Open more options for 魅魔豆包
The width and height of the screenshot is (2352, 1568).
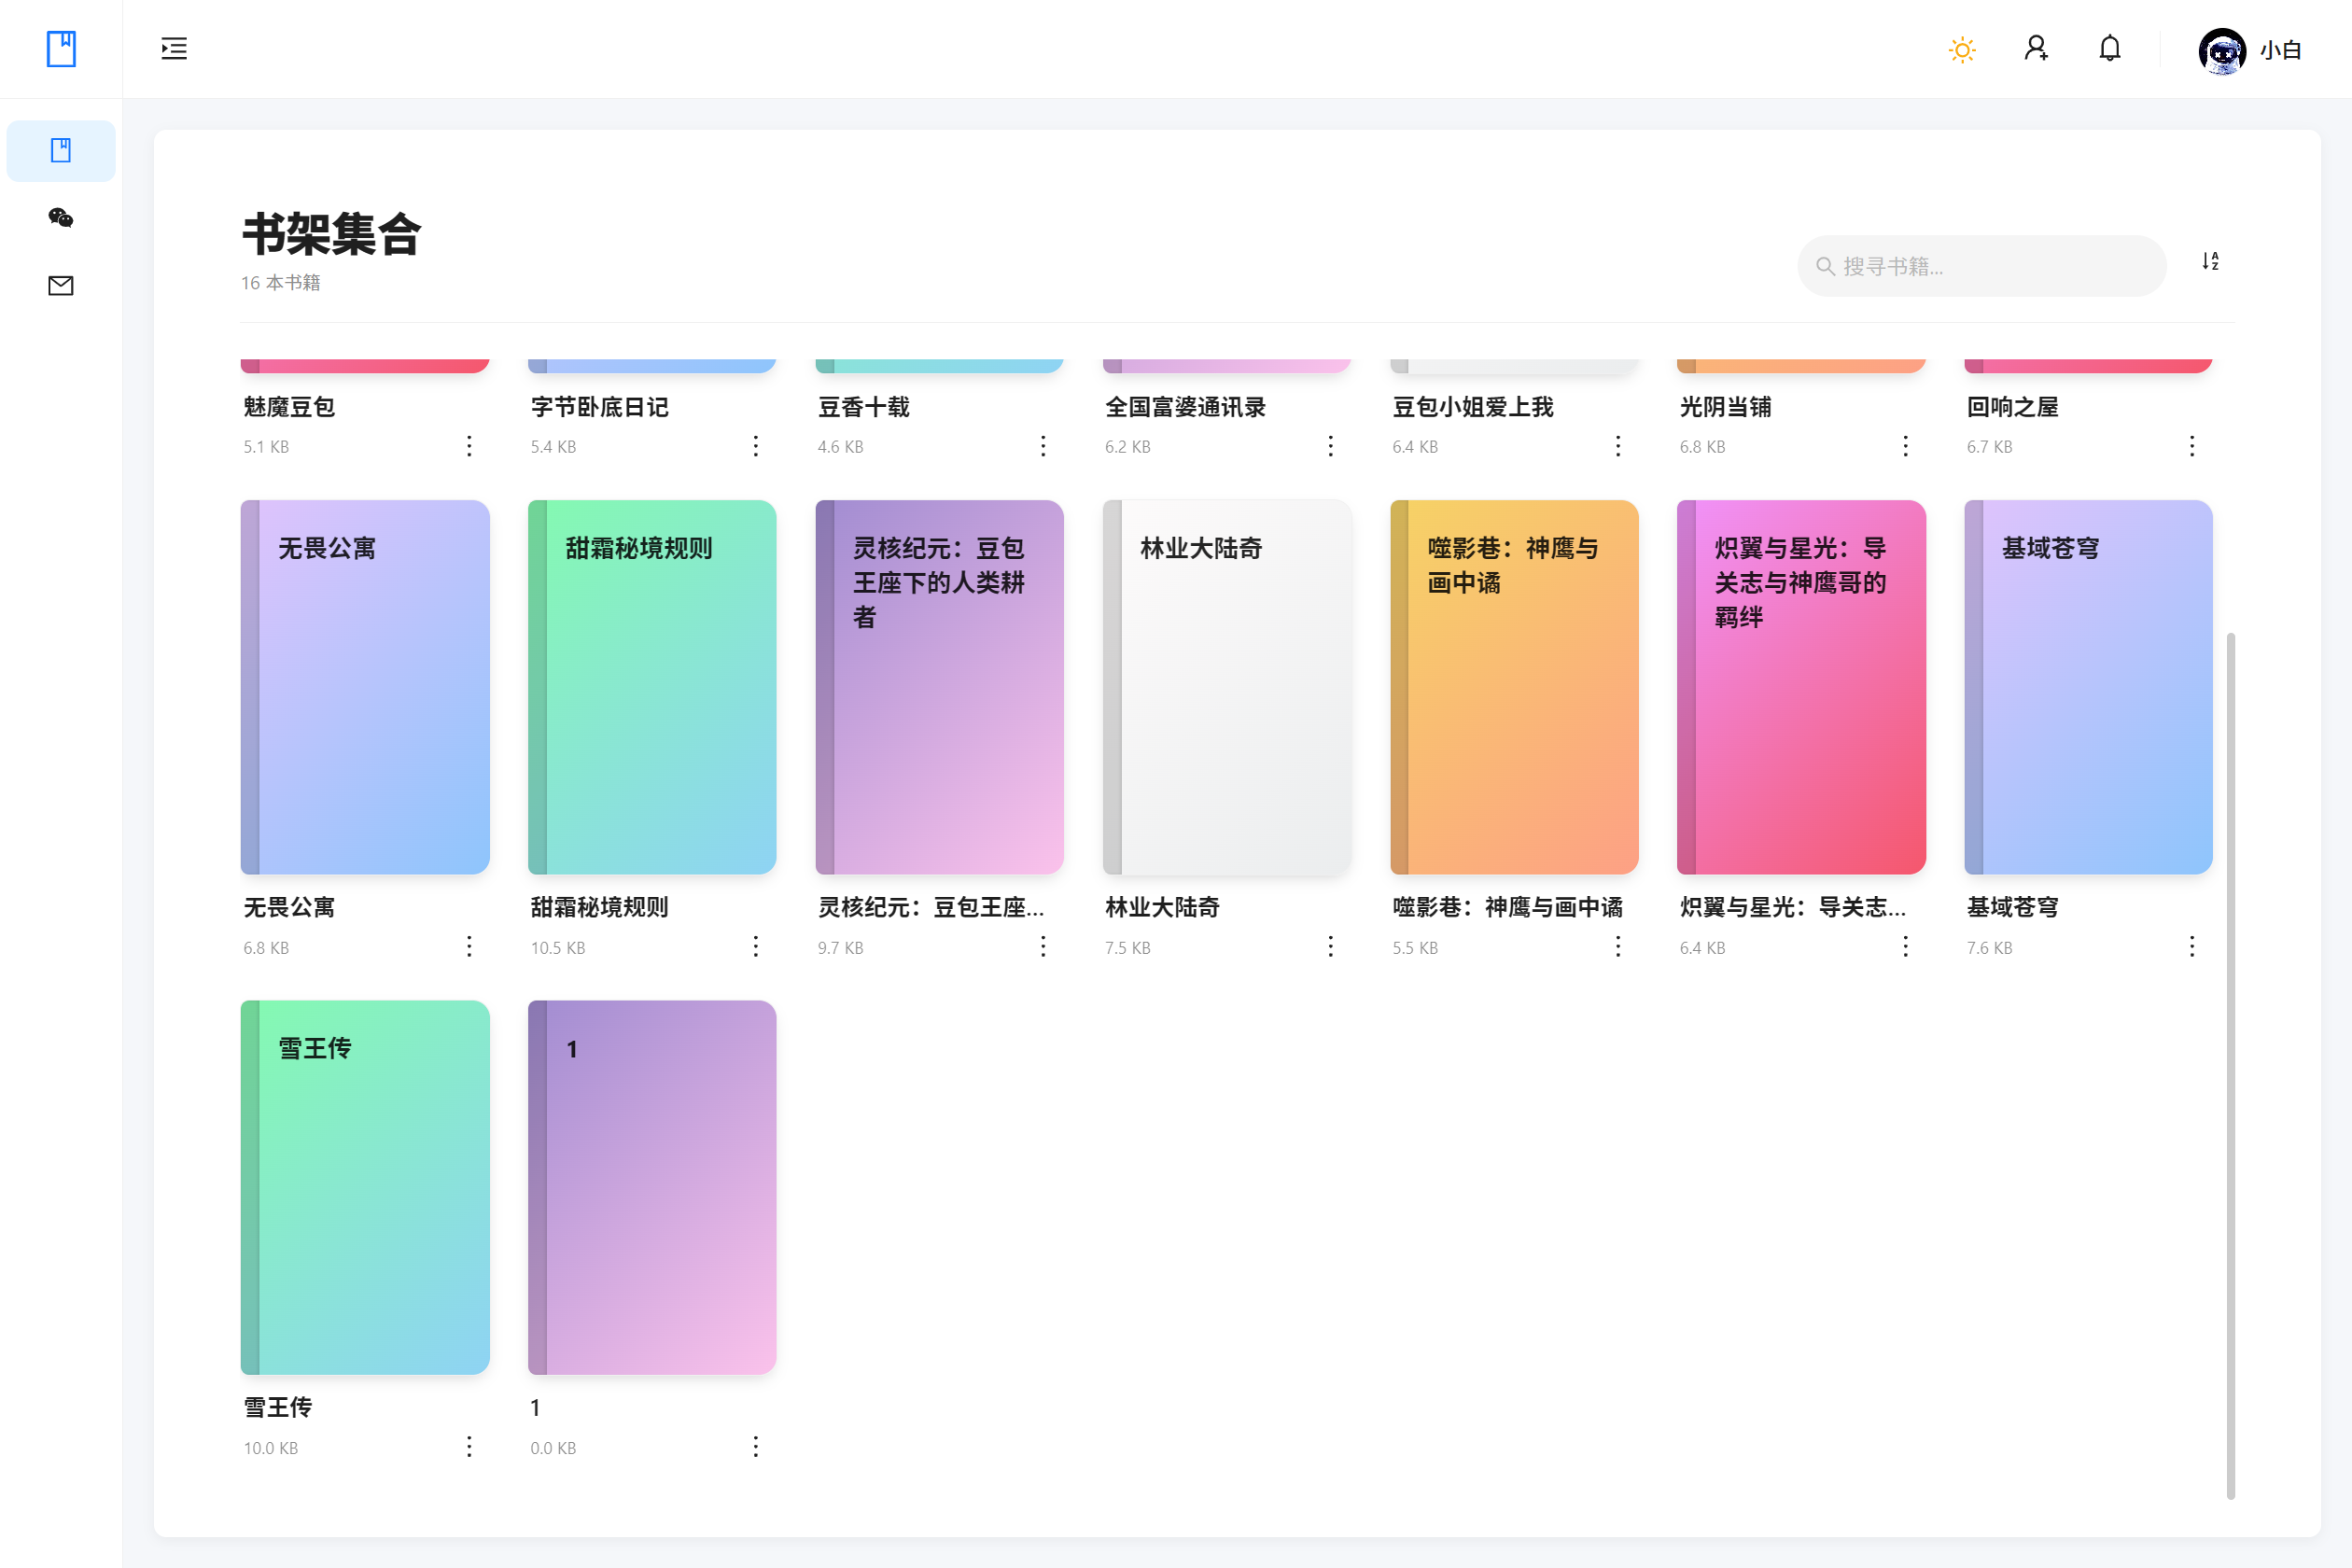tap(469, 446)
